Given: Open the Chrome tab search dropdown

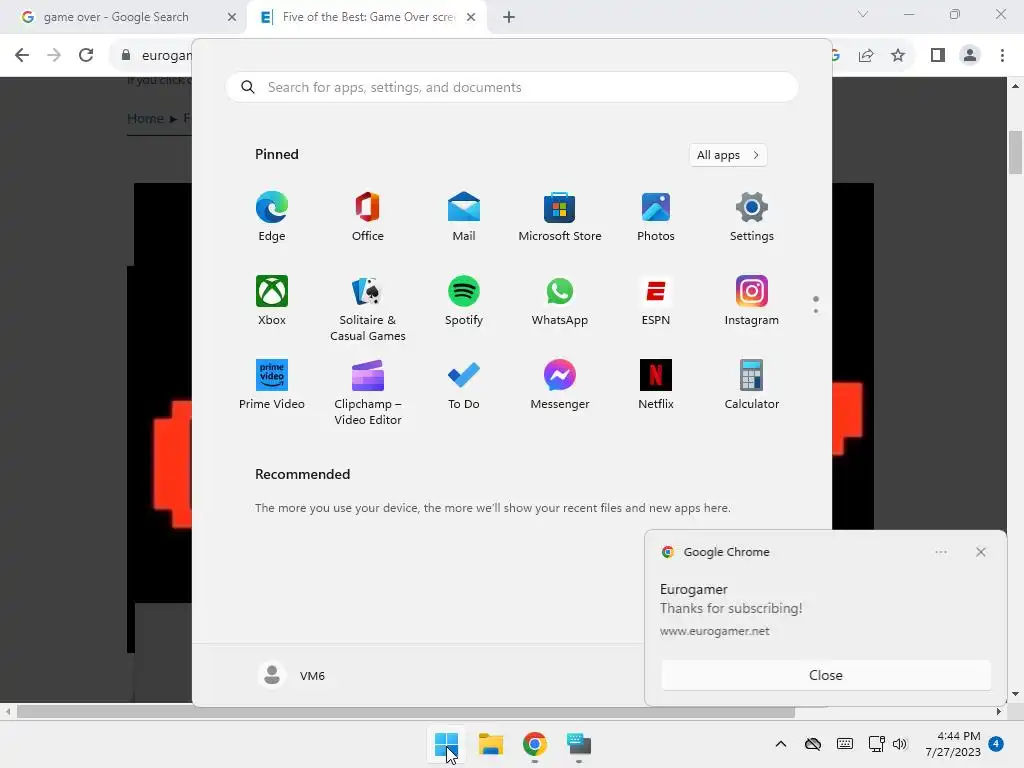Looking at the screenshot, I should (863, 14).
